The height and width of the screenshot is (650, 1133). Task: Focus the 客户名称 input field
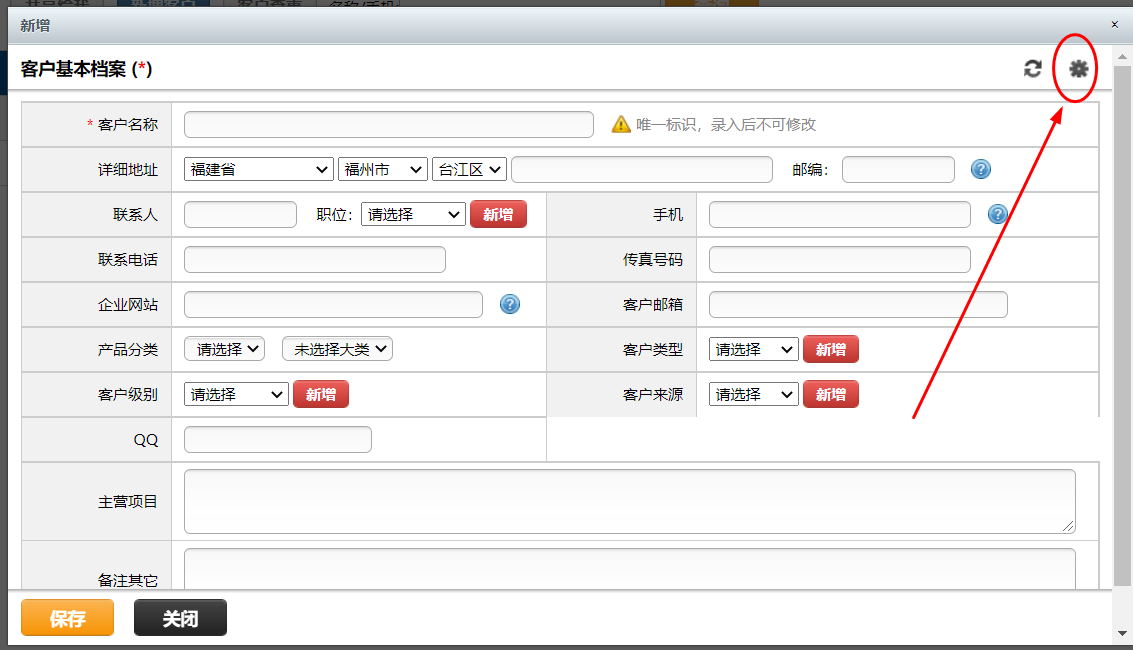389,124
